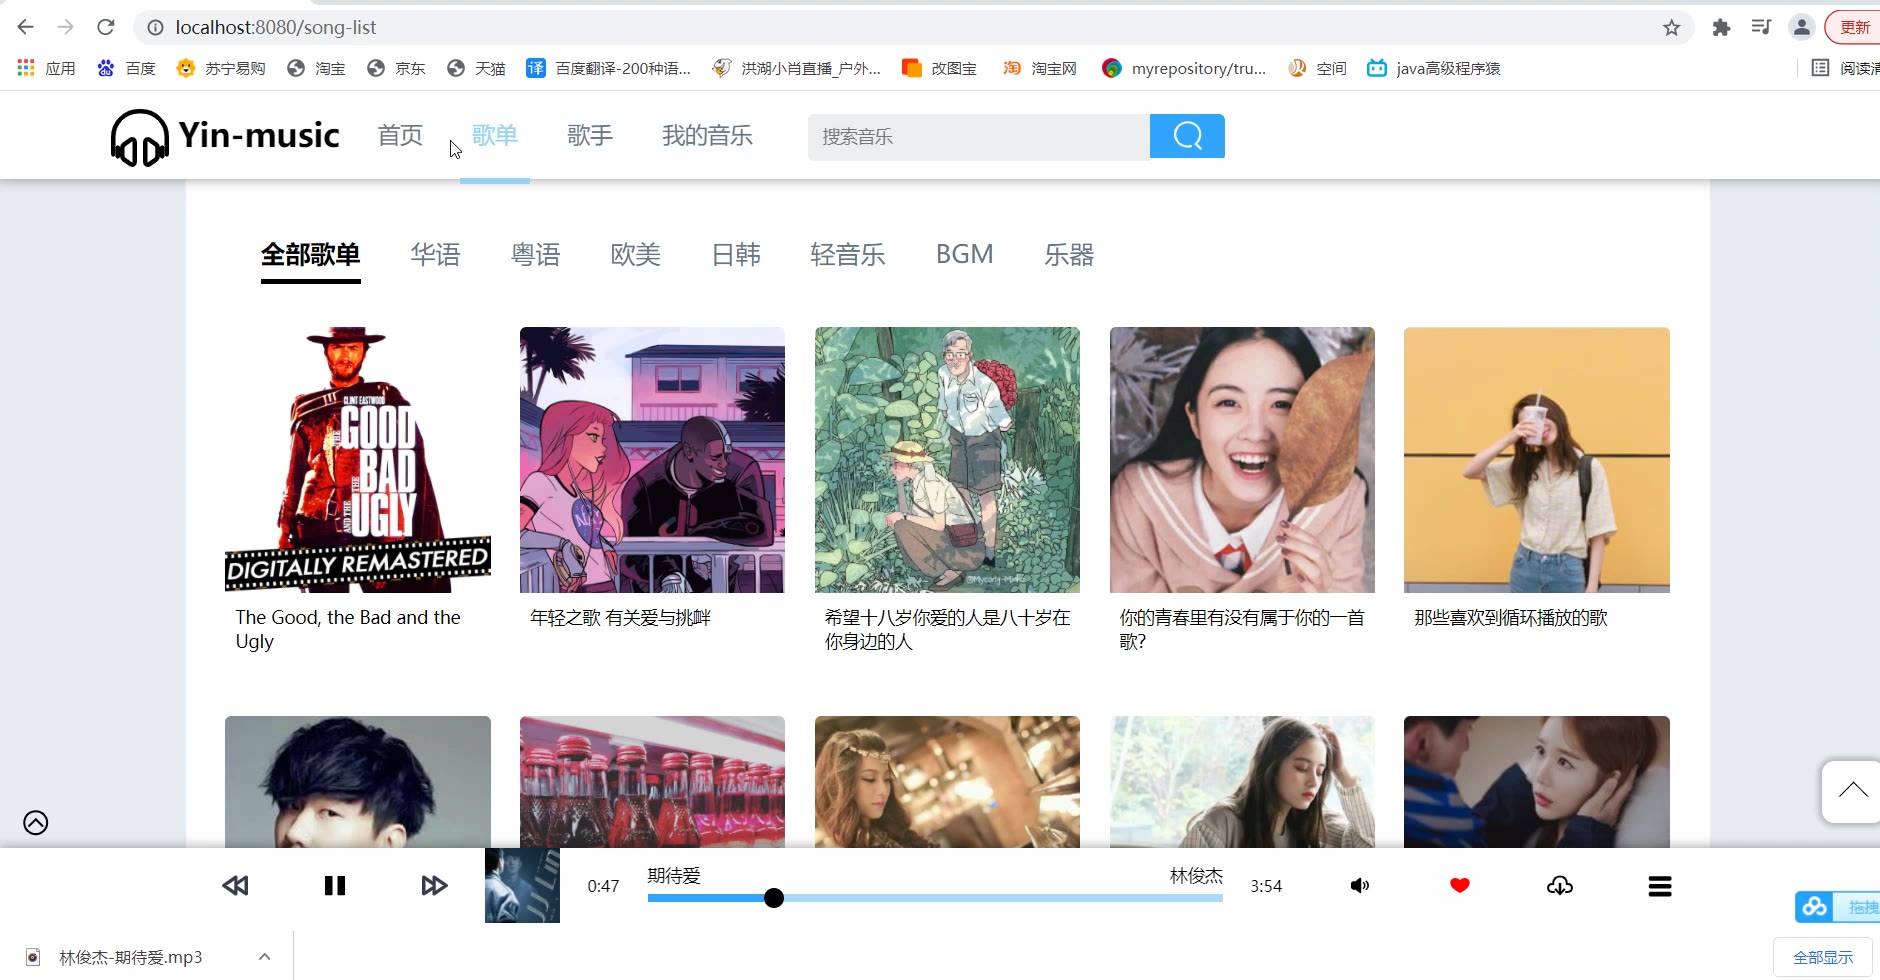This screenshot has width=1880, height=980.
Task: Open the 阅读清单 reading list
Action: coord(1845,68)
